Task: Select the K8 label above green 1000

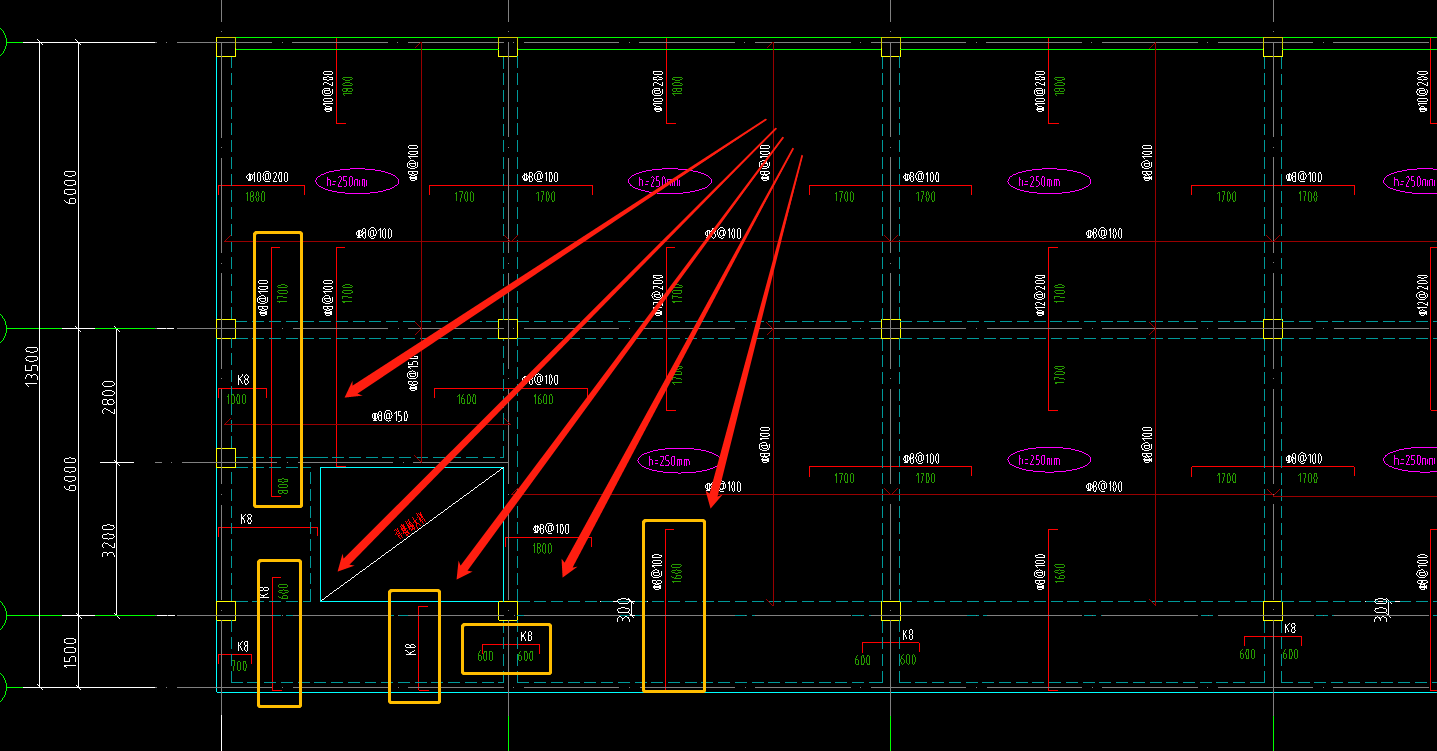Action: tap(243, 380)
